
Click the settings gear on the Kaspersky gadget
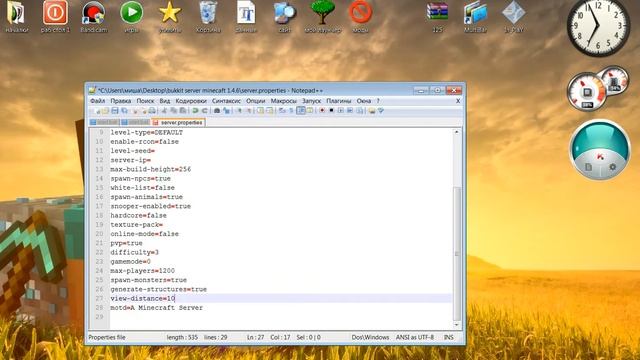point(612,167)
